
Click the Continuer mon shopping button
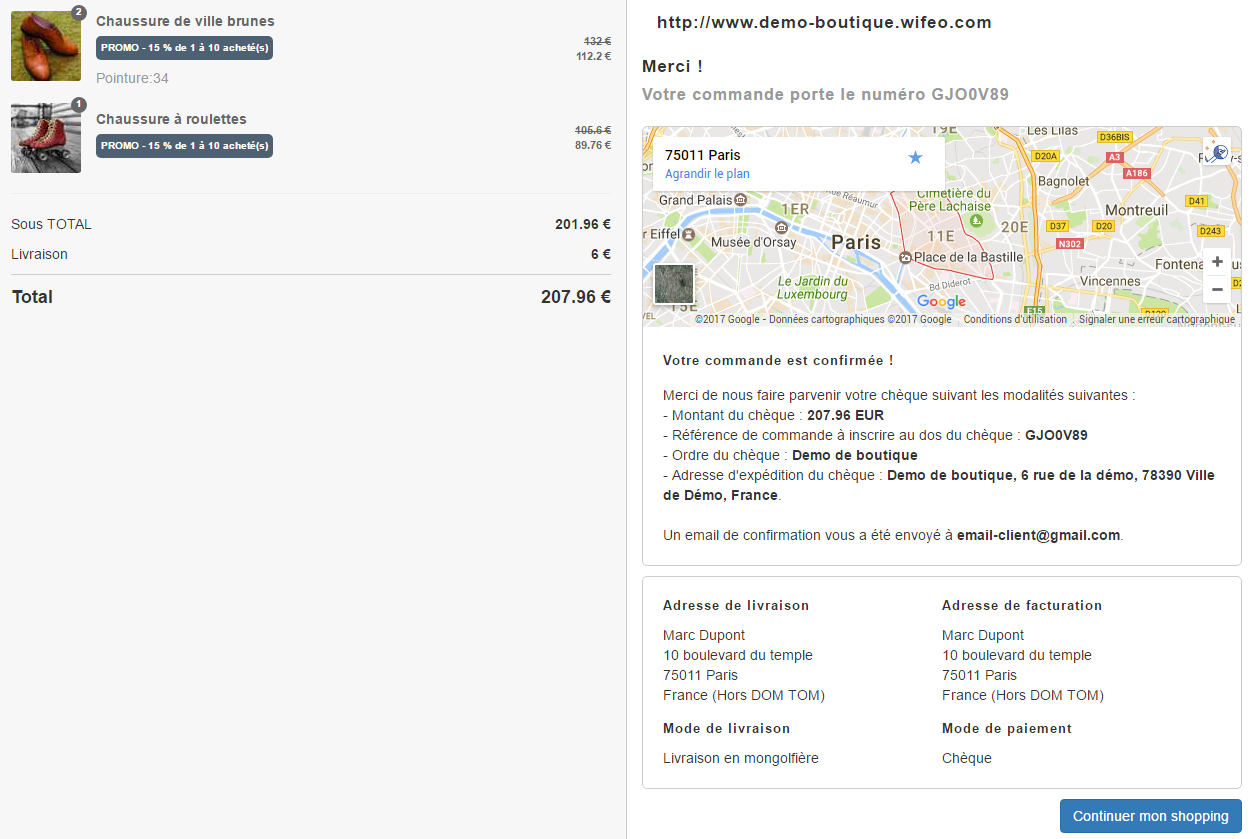[x=1150, y=816]
